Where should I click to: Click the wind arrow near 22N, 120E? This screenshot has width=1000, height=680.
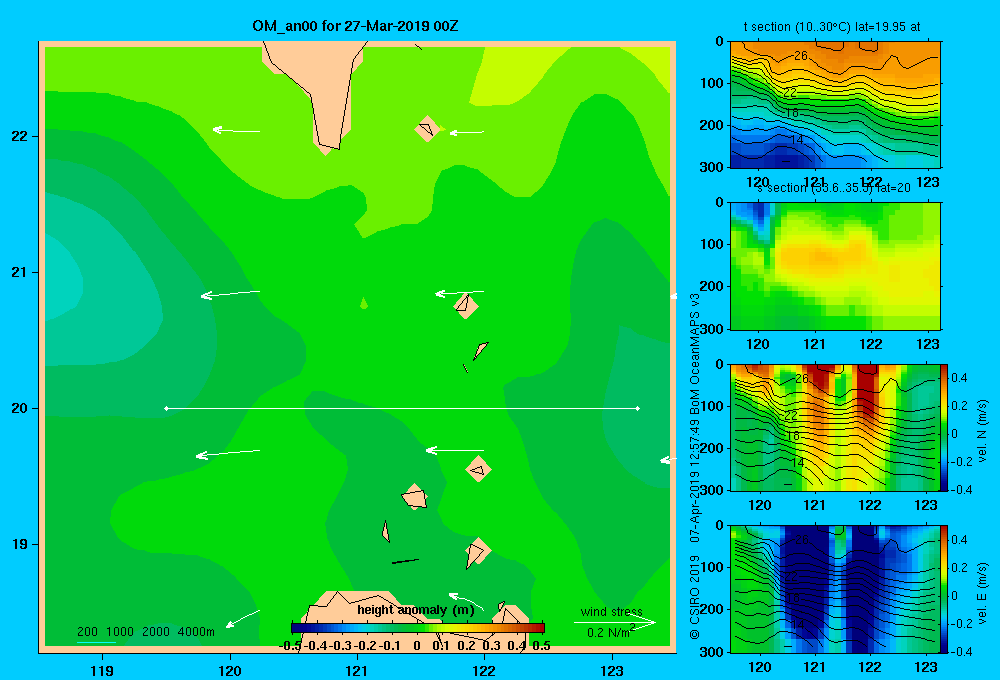point(236,130)
